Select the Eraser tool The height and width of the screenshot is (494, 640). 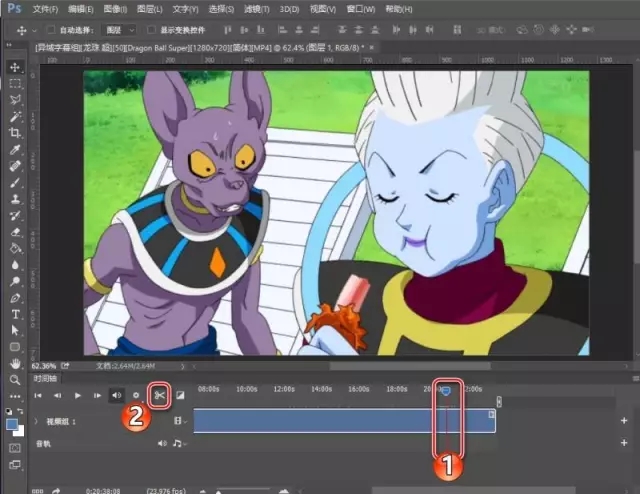click(15, 232)
